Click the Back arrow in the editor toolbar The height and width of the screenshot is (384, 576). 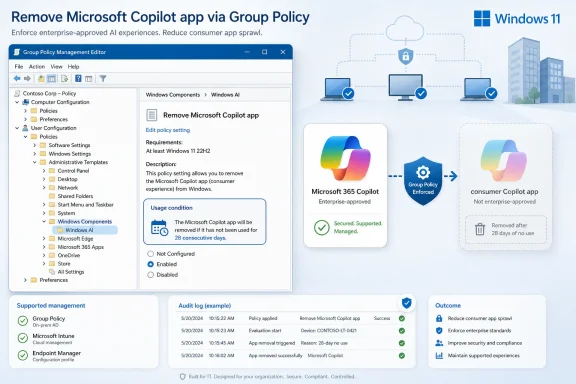[x=17, y=78]
